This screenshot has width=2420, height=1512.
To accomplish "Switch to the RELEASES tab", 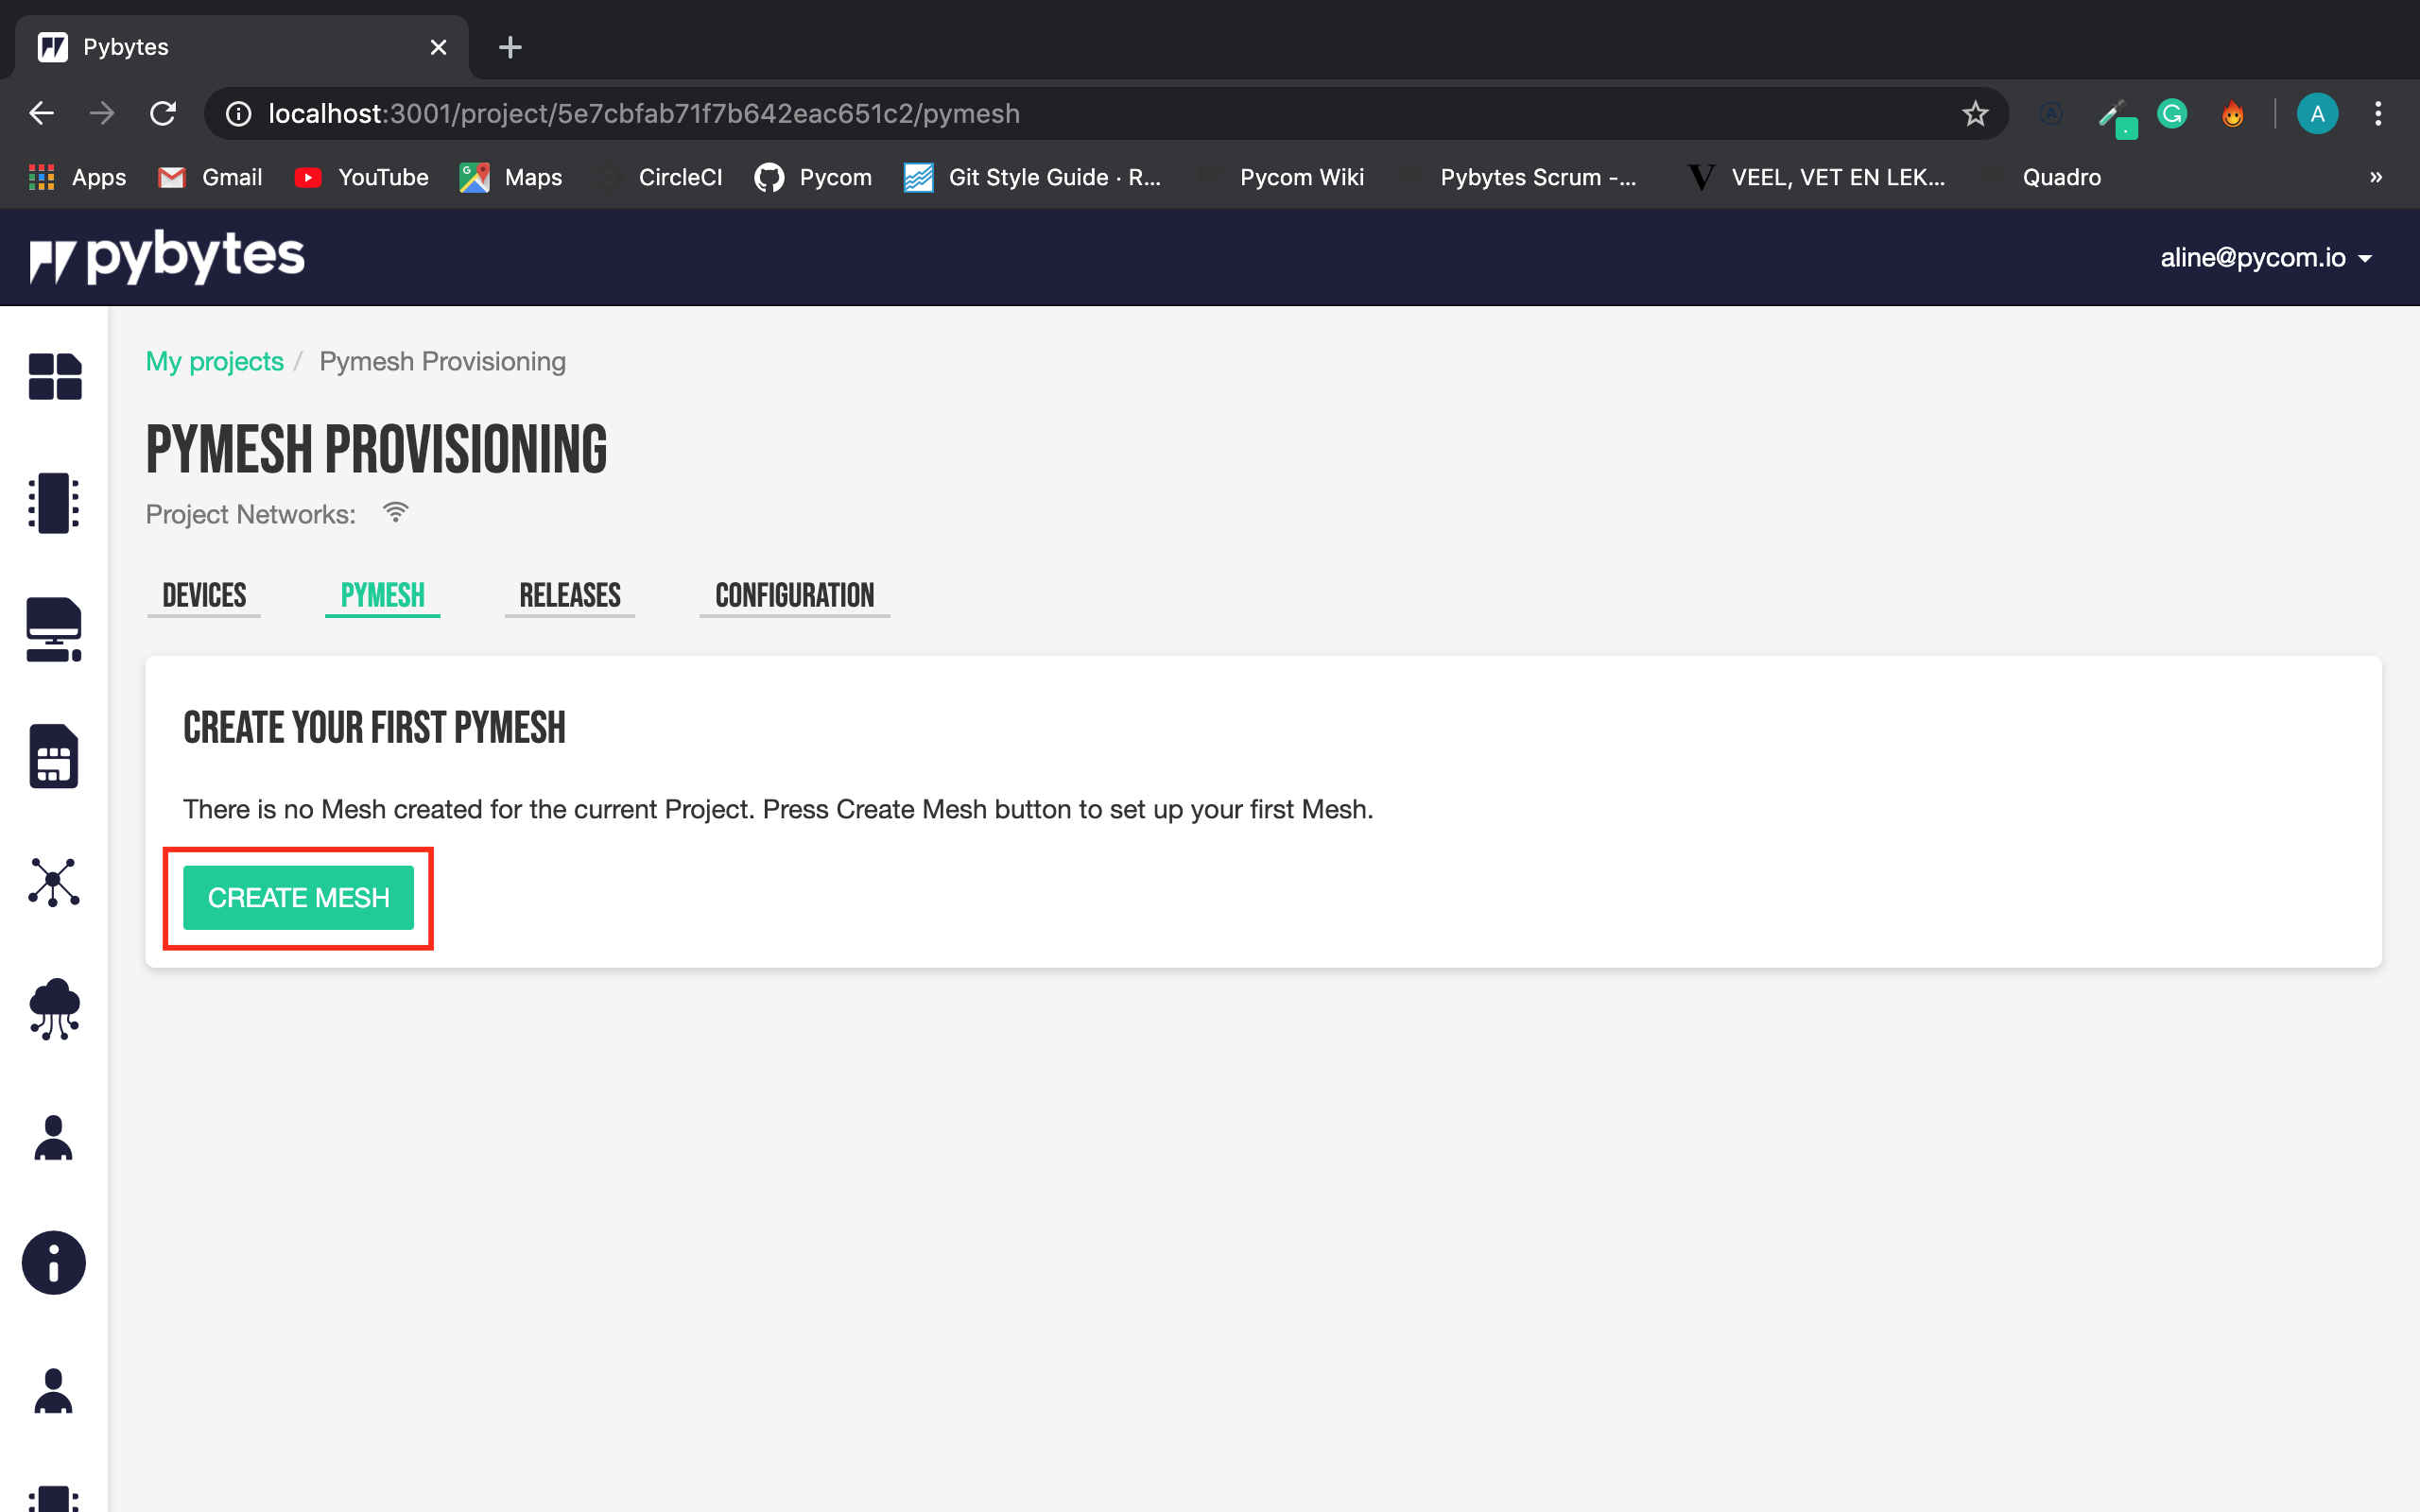I will coord(568,595).
